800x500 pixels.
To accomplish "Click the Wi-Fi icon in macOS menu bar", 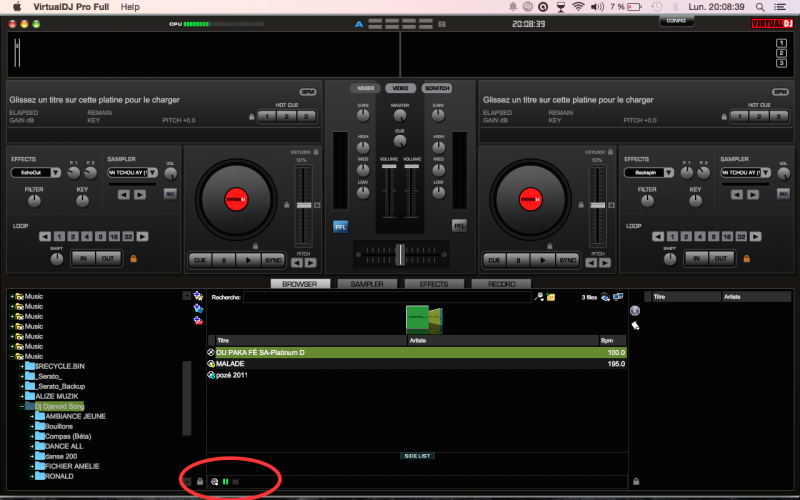I will click(x=577, y=7).
